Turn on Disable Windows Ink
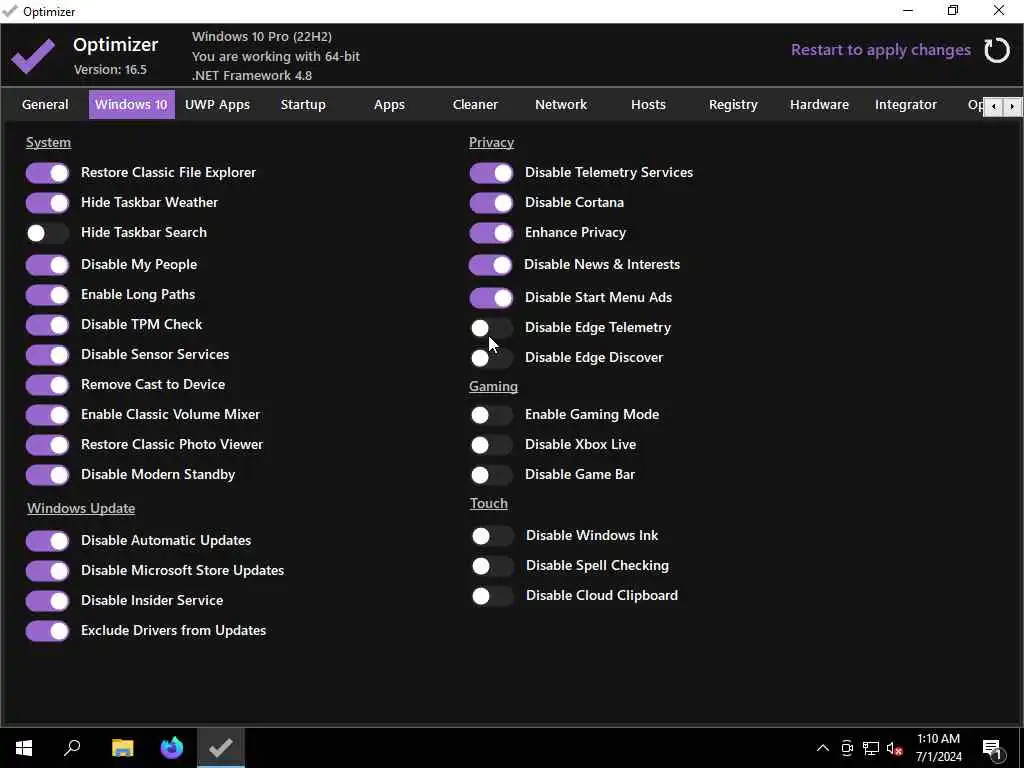Viewport: 1024px width, 768px height. pos(492,536)
